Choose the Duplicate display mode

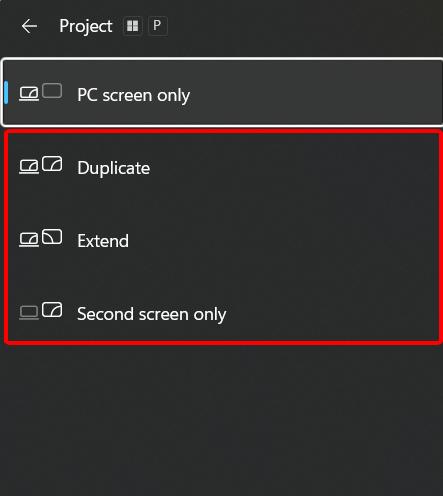tap(222, 167)
